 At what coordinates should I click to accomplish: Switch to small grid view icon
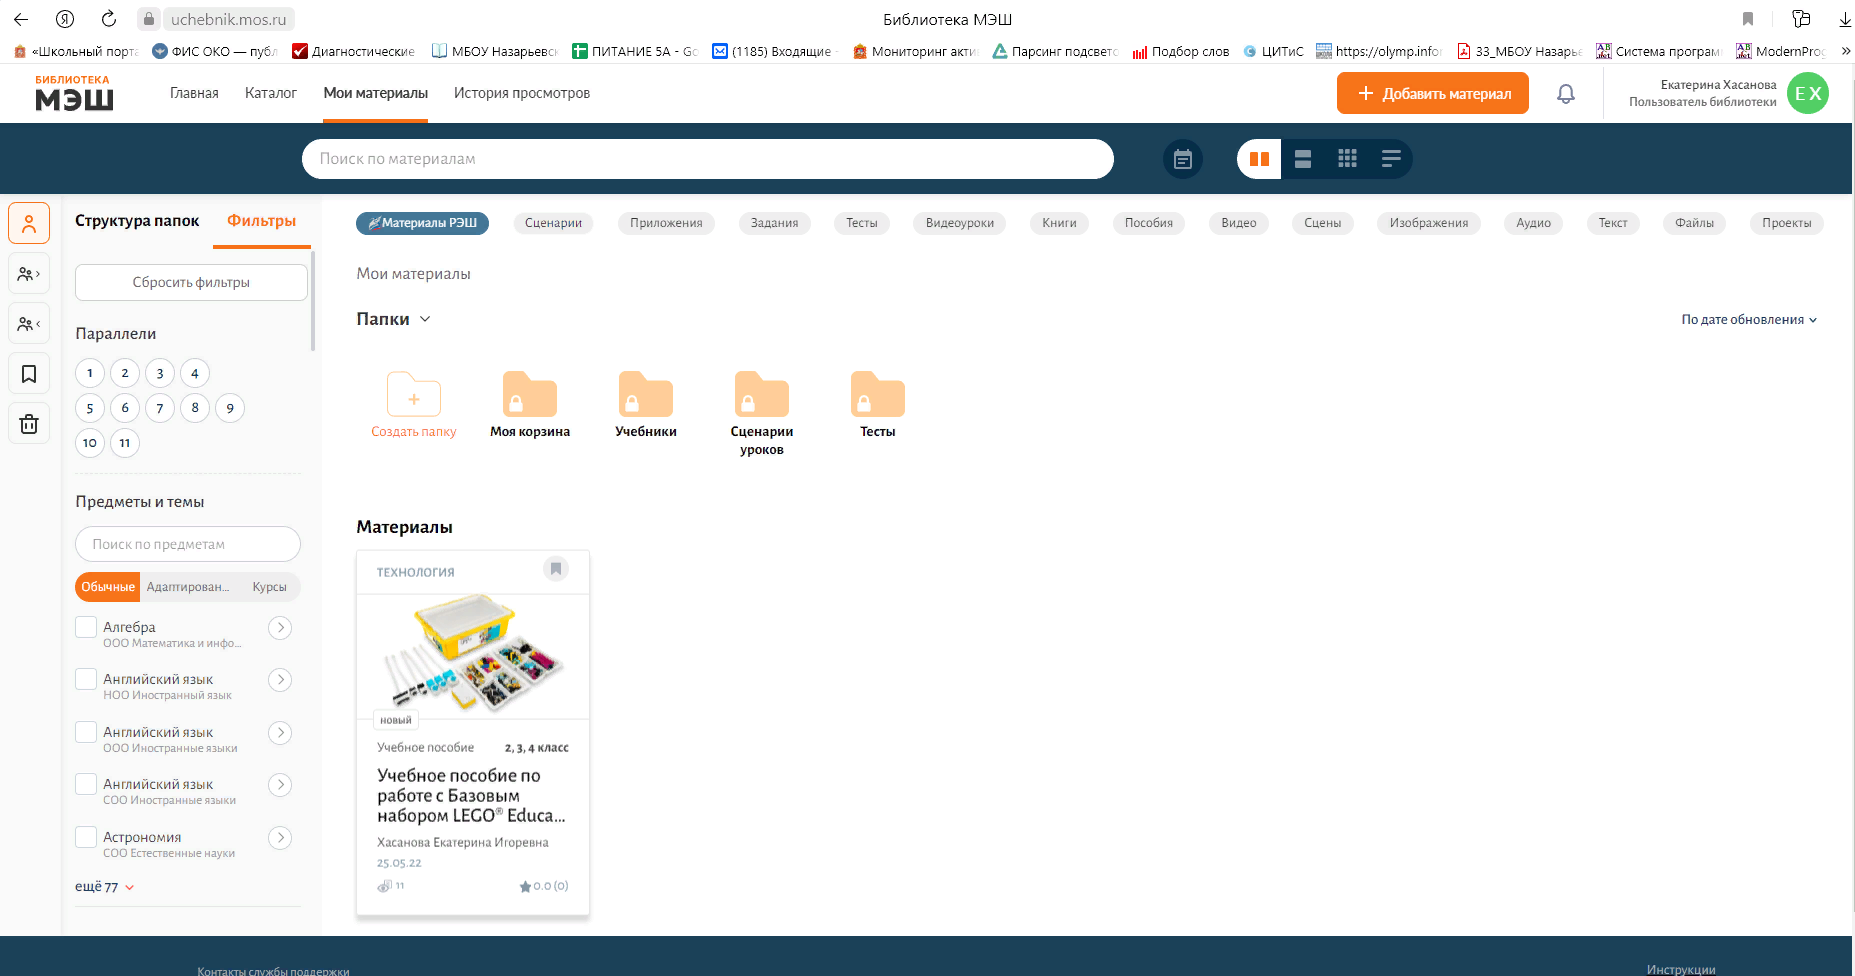coord(1347,159)
